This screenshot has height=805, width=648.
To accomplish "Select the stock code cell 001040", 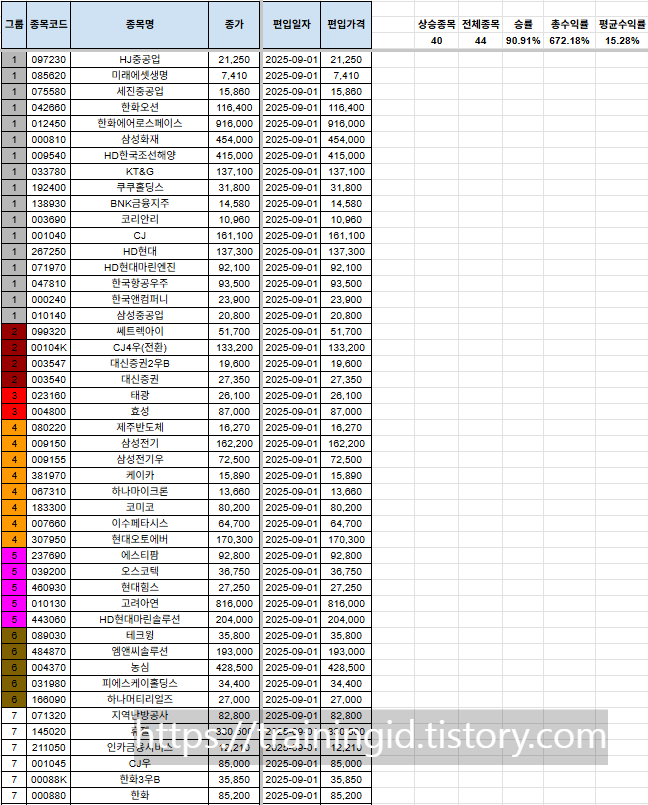I will pyautogui.click(x=48, y=235).
